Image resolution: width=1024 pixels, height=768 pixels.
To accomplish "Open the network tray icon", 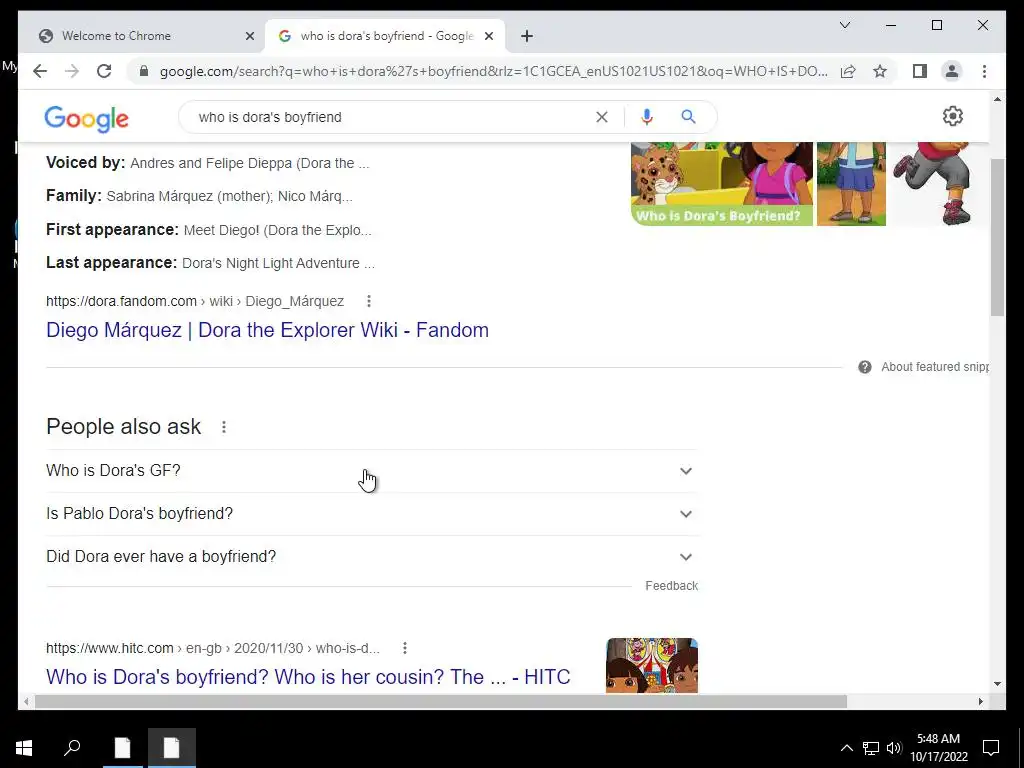I will point(871,748).
